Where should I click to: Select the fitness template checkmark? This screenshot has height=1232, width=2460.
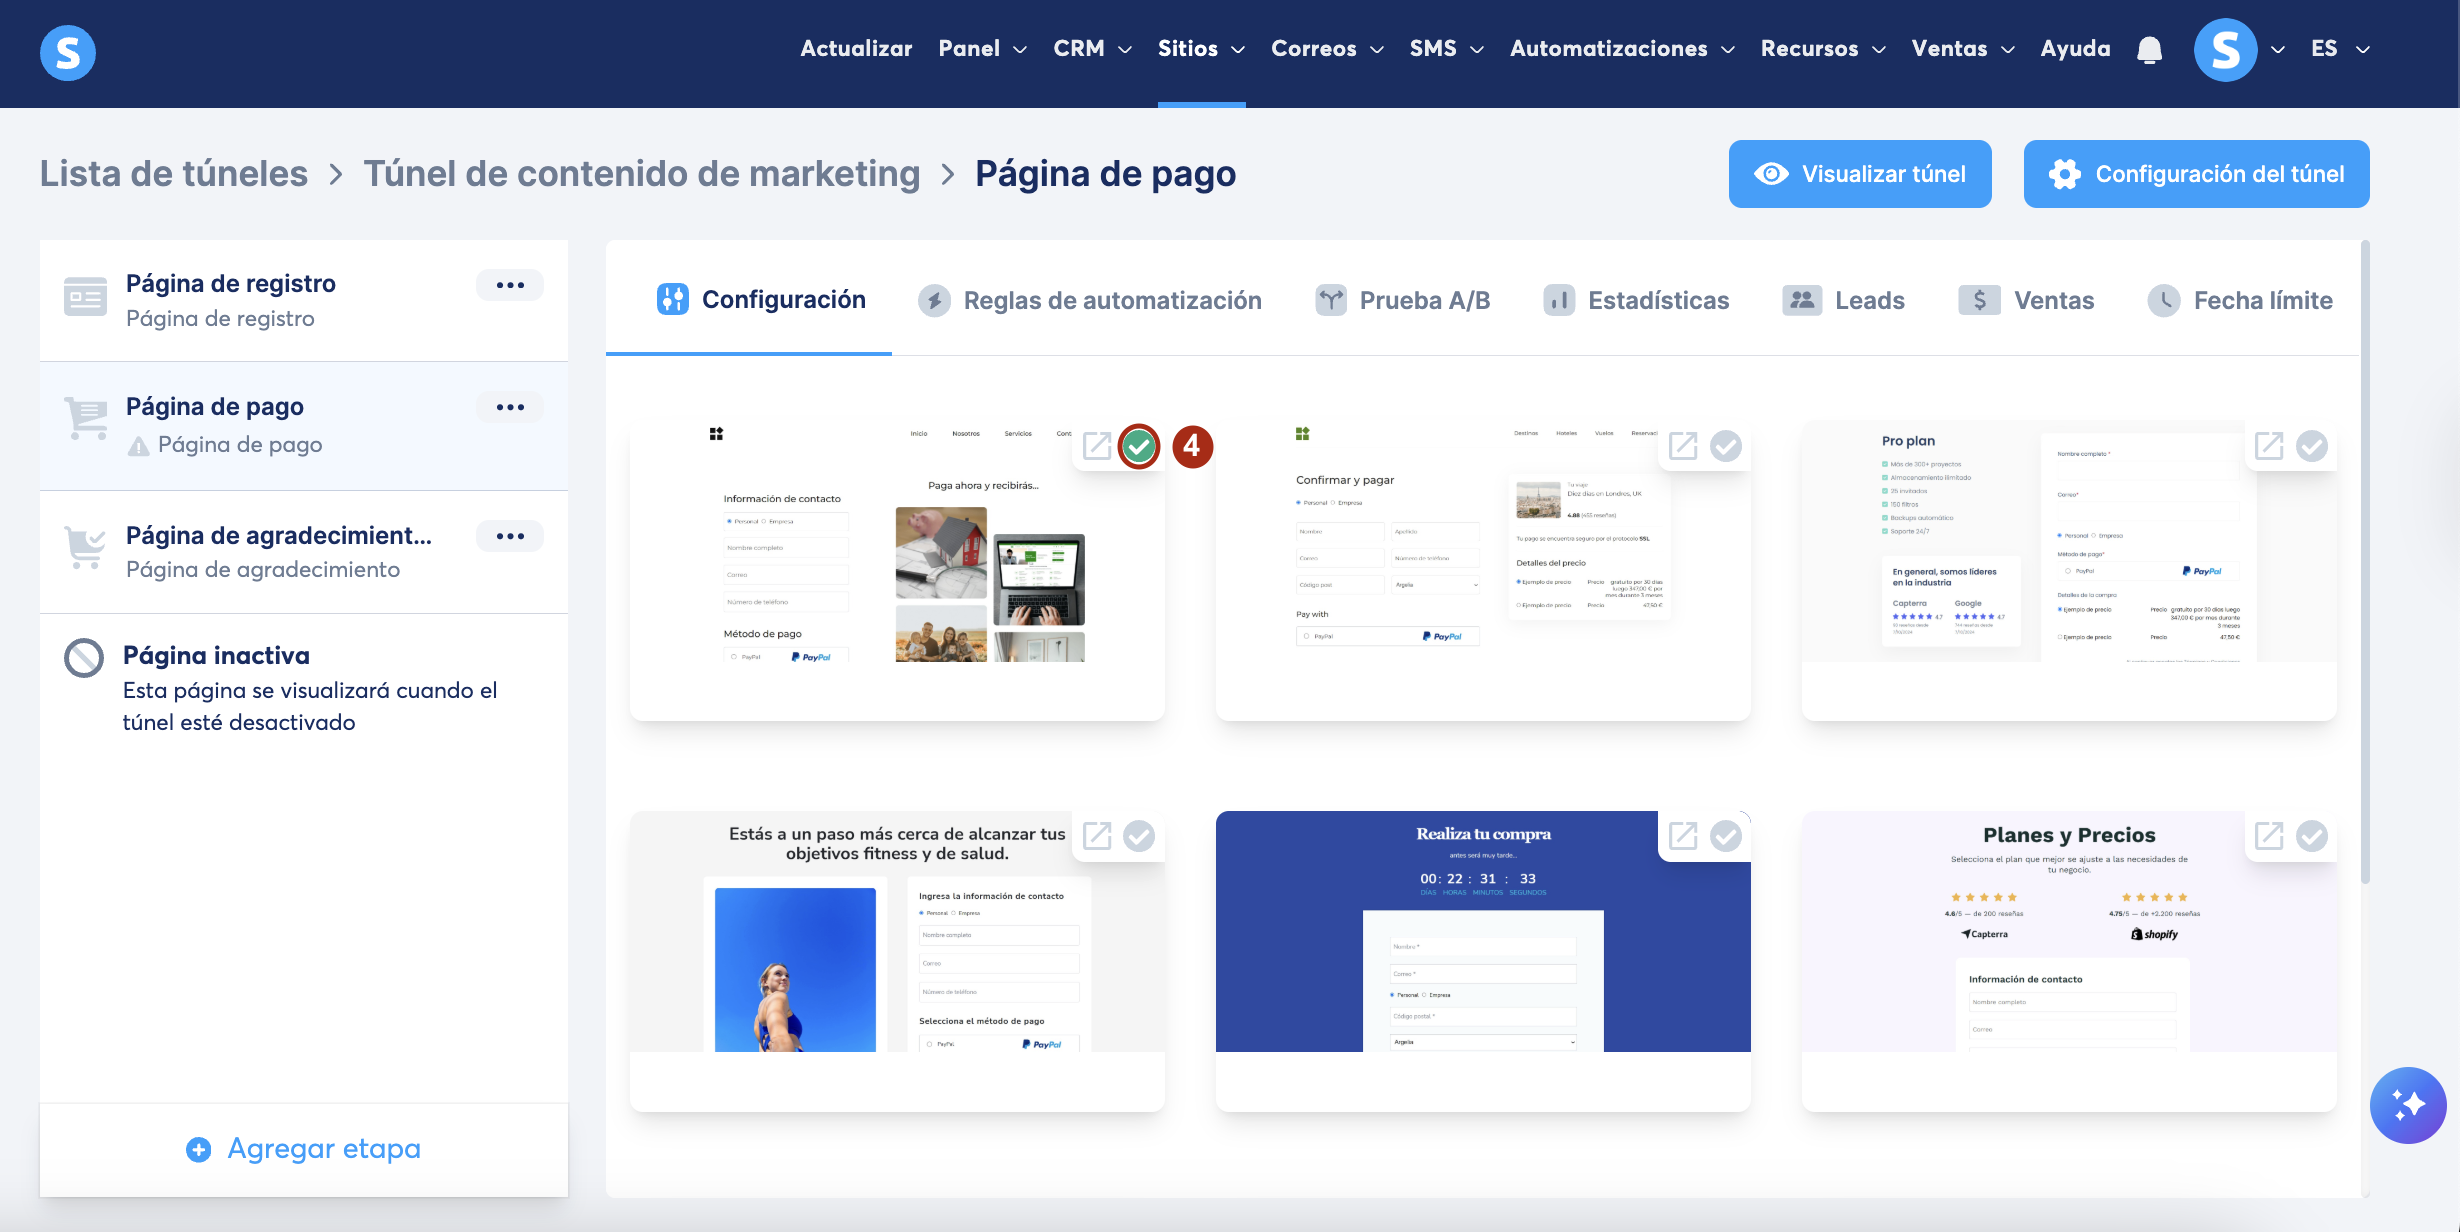click(1139, 836)
